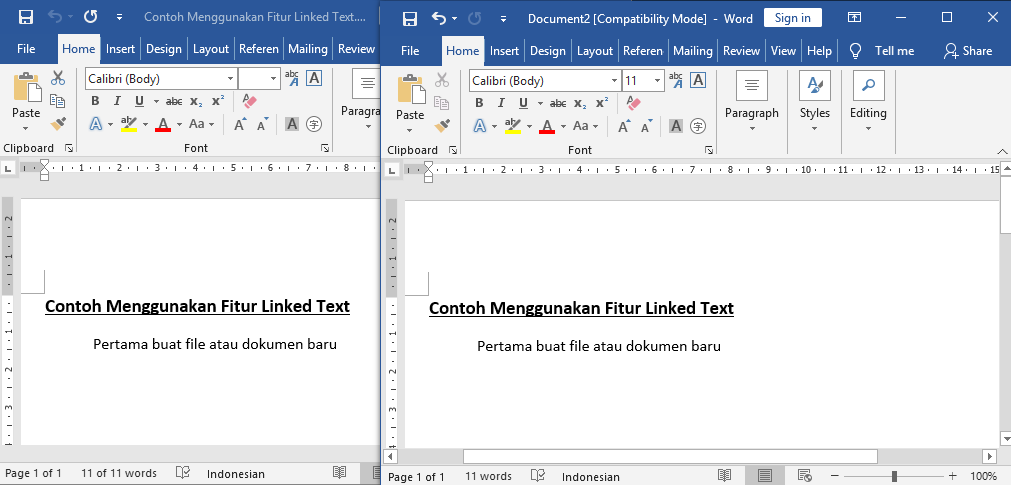
Task: Undo last action in Document2 window
Action: [x=439, y=19]
